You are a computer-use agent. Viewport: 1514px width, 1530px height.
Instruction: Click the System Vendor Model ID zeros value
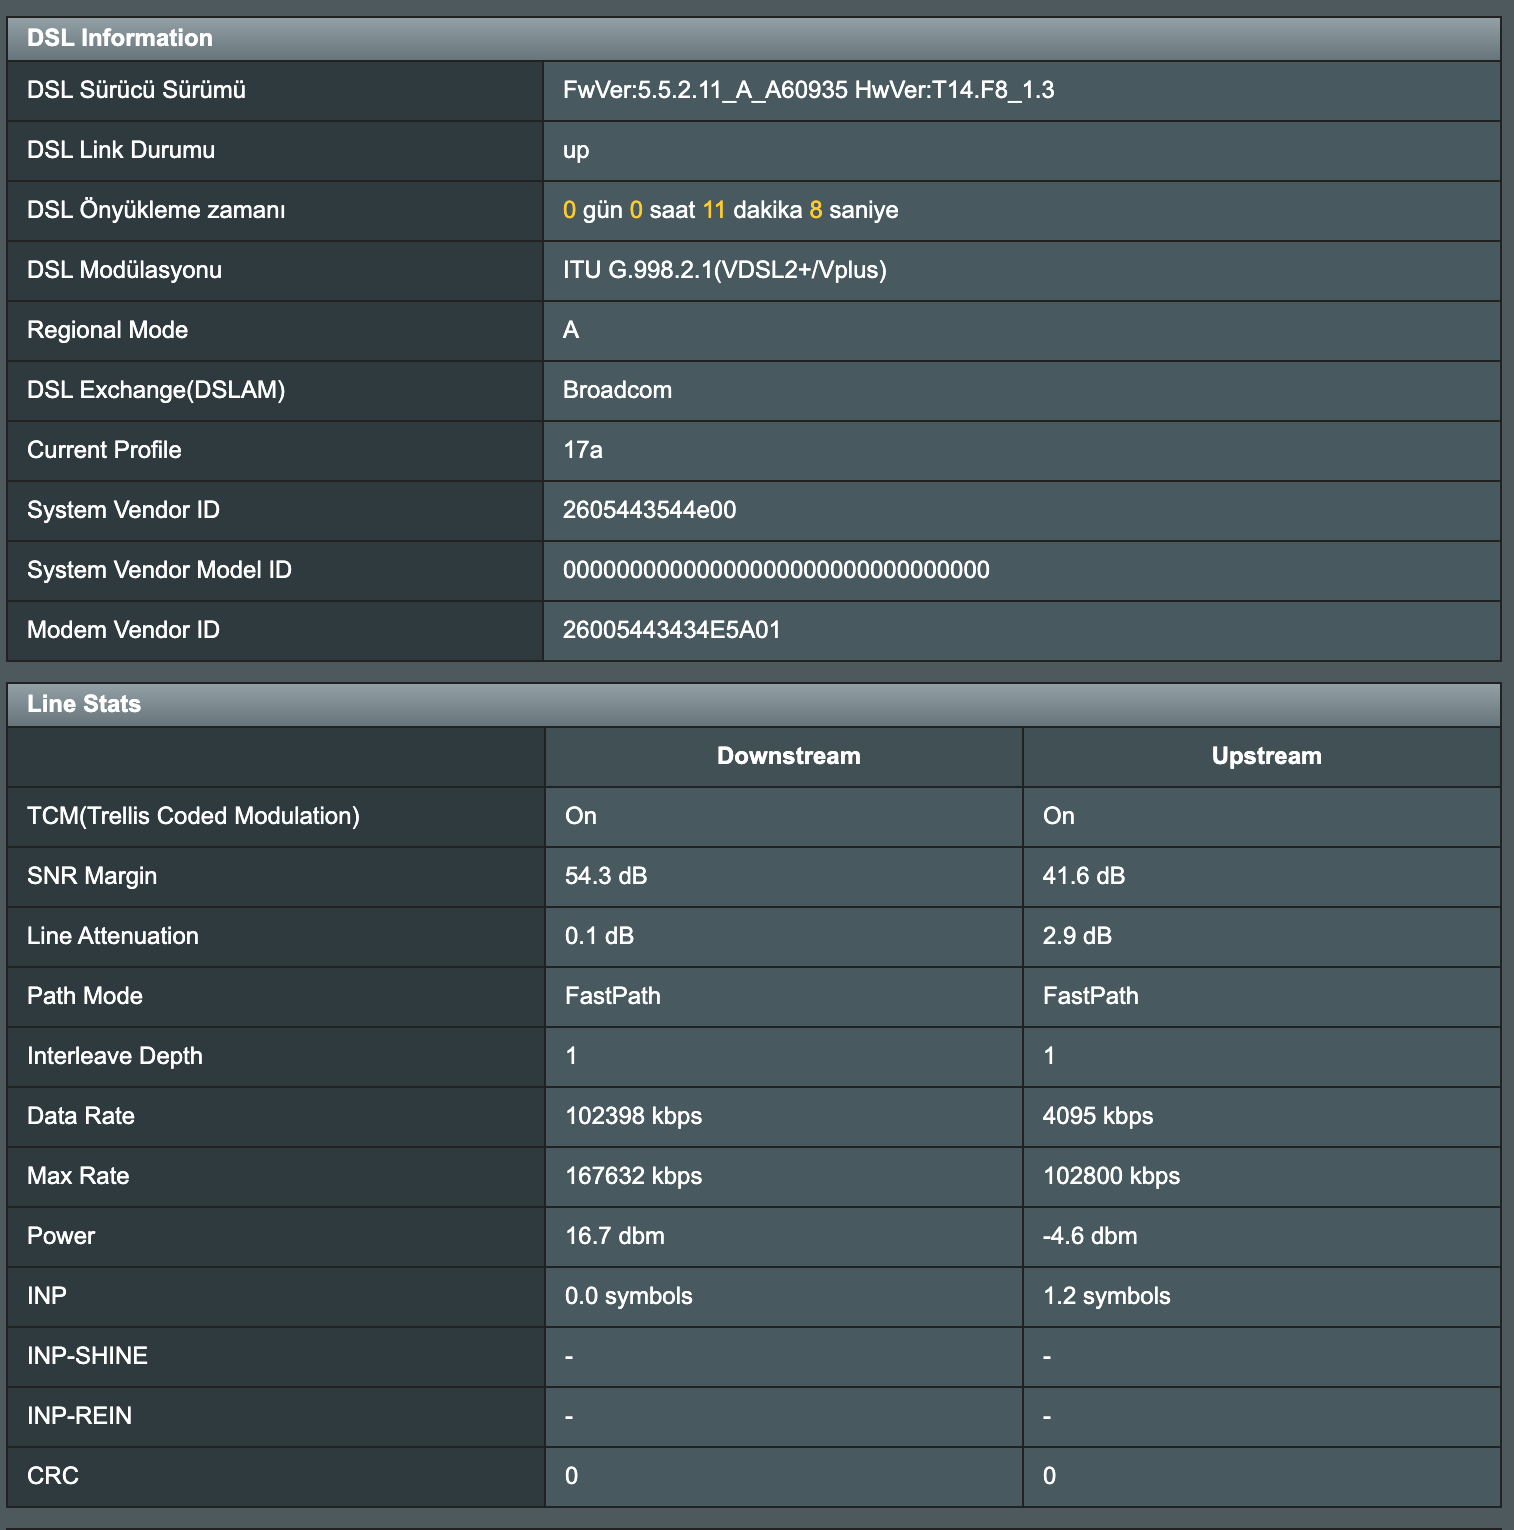pos(776,570)
